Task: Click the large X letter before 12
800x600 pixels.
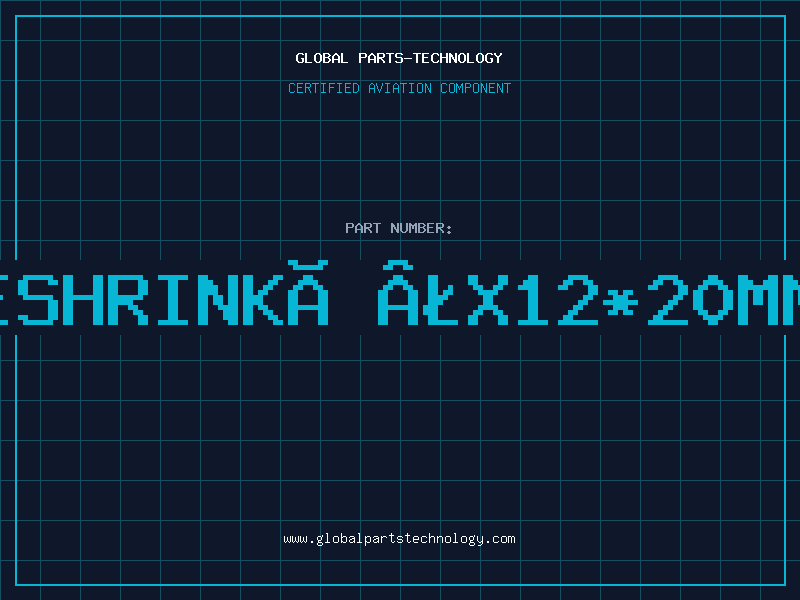Action: coord(488,299)
